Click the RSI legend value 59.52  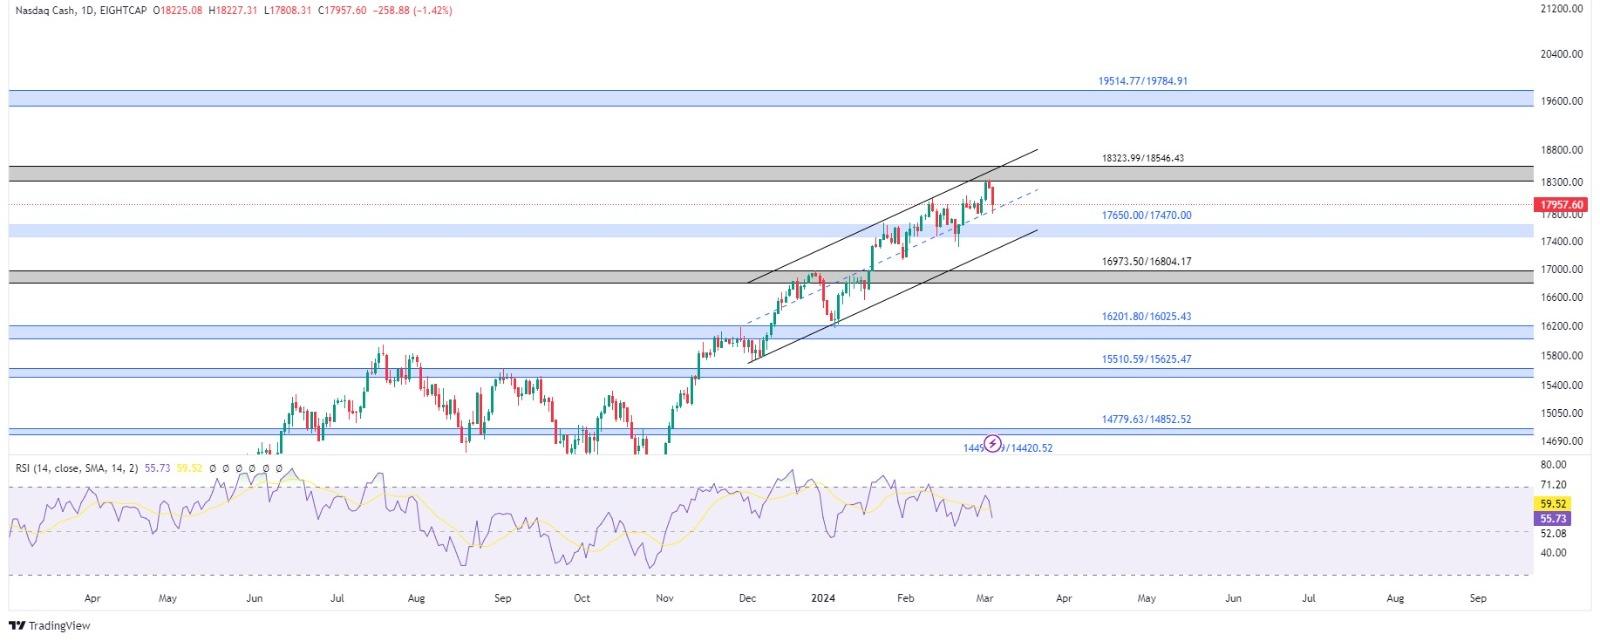190,467
